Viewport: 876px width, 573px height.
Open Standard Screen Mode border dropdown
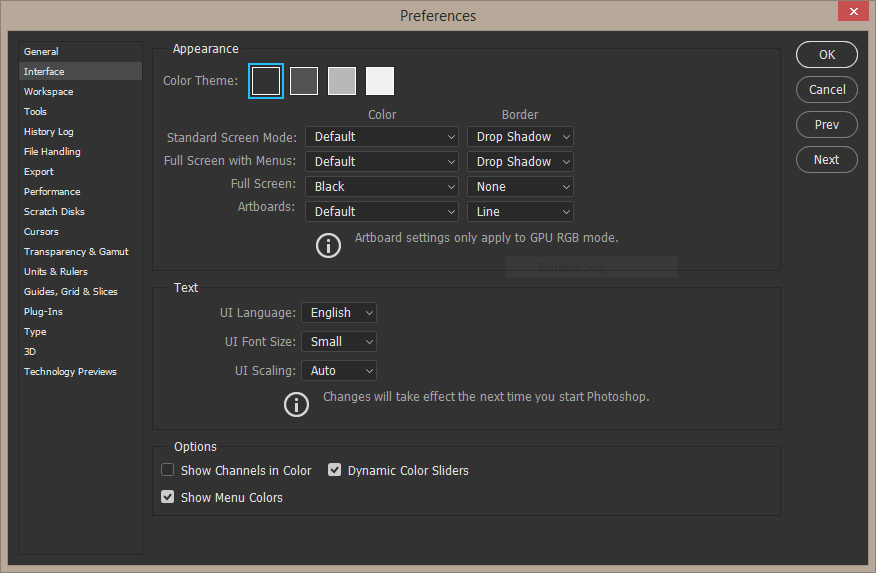point(521,137)
